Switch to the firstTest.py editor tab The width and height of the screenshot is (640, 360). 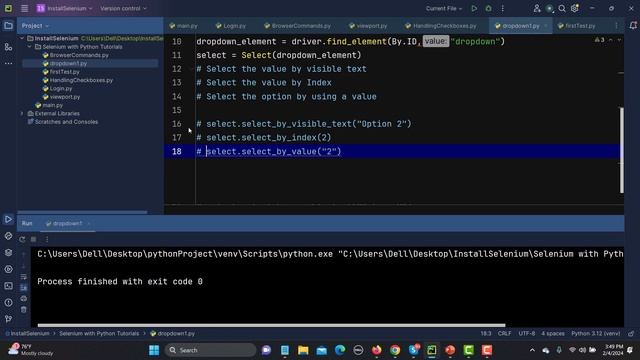[x=576, y=26]
